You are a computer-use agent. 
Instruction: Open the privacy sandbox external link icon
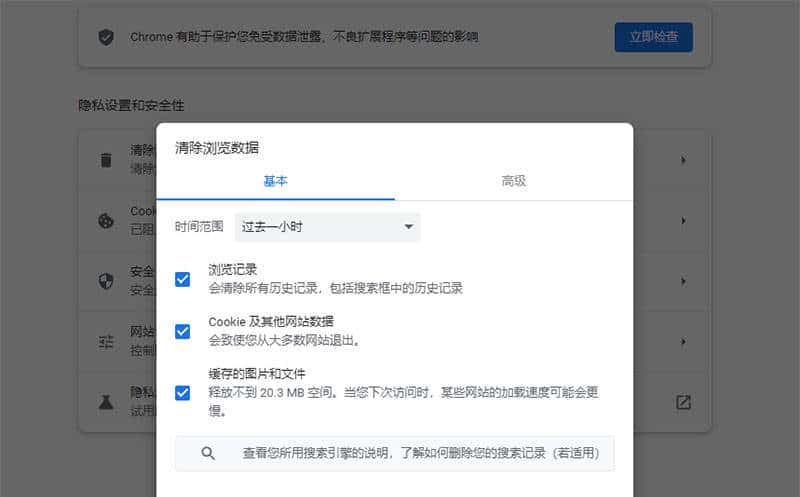click(x=683, y=402)
